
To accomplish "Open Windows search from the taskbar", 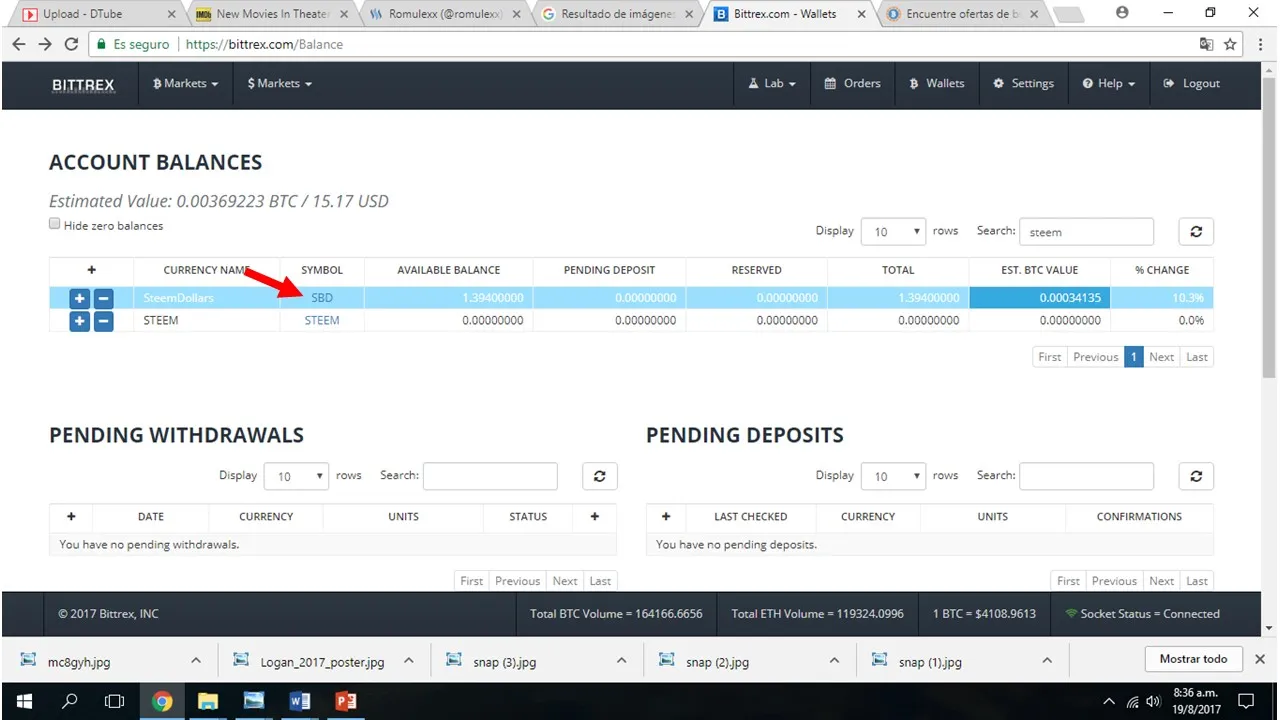I will click(x=70, y=701).
